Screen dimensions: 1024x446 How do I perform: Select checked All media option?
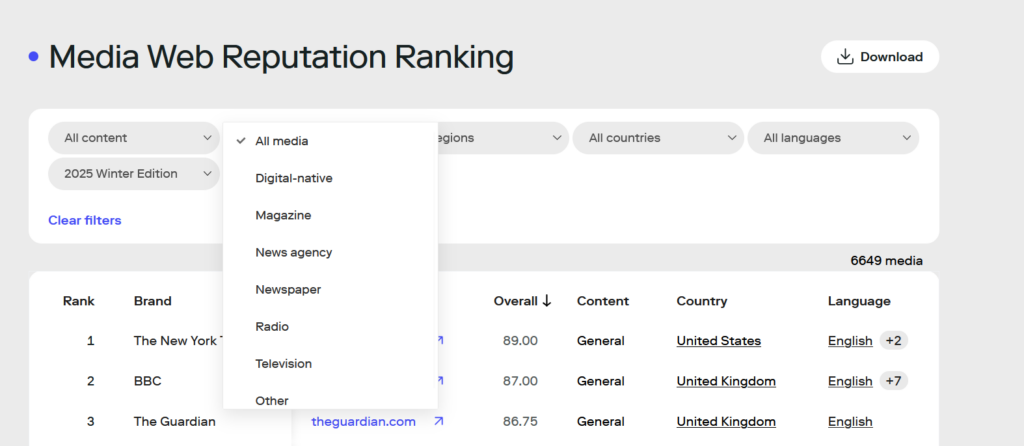(282, 141)
